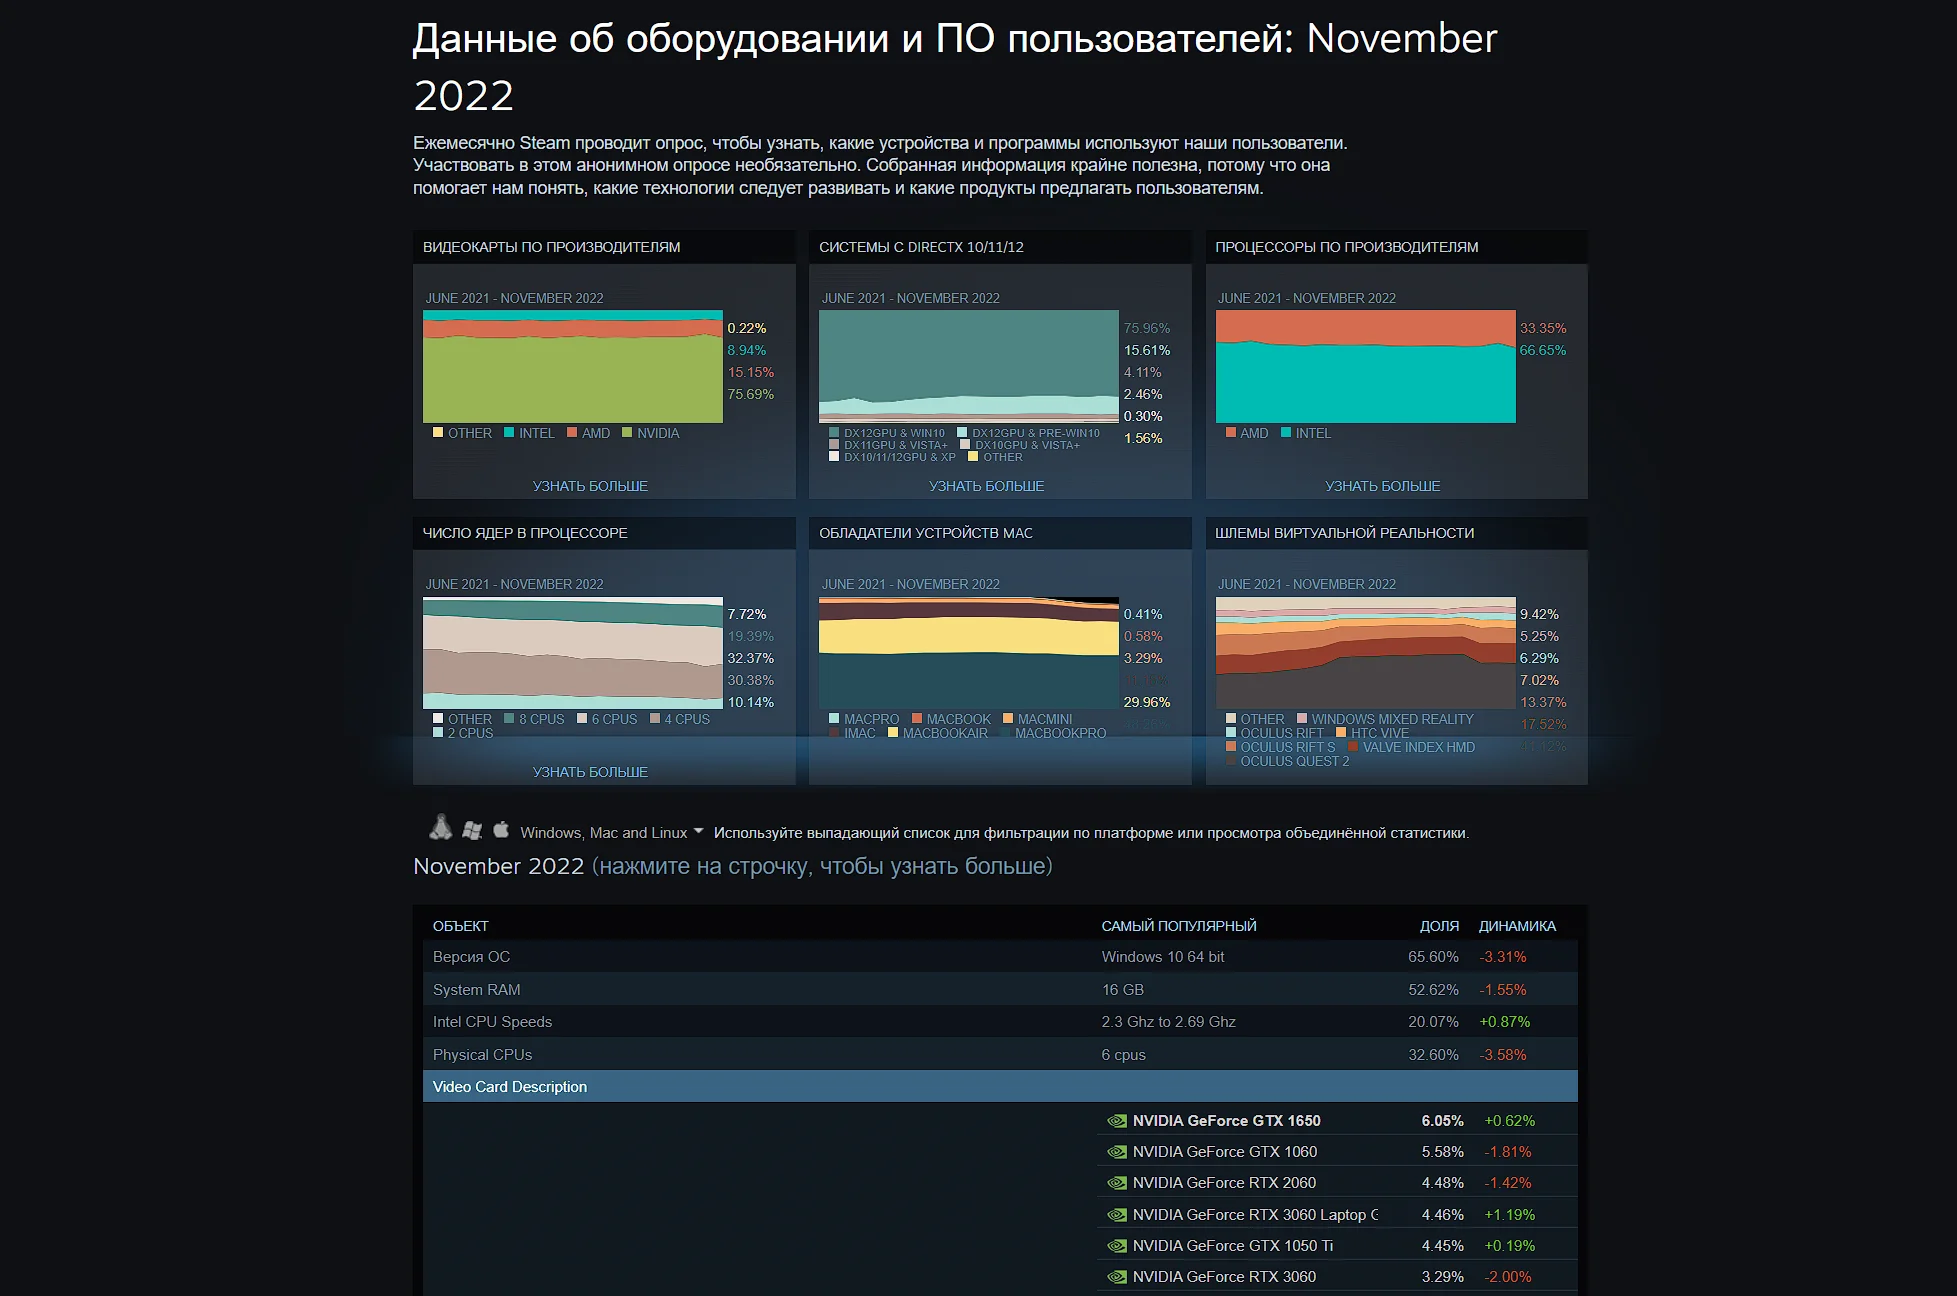Click the 'Windows 10 64 bit' table value
Viewport: 1957px width, 1296px height.
[1163, 957]
